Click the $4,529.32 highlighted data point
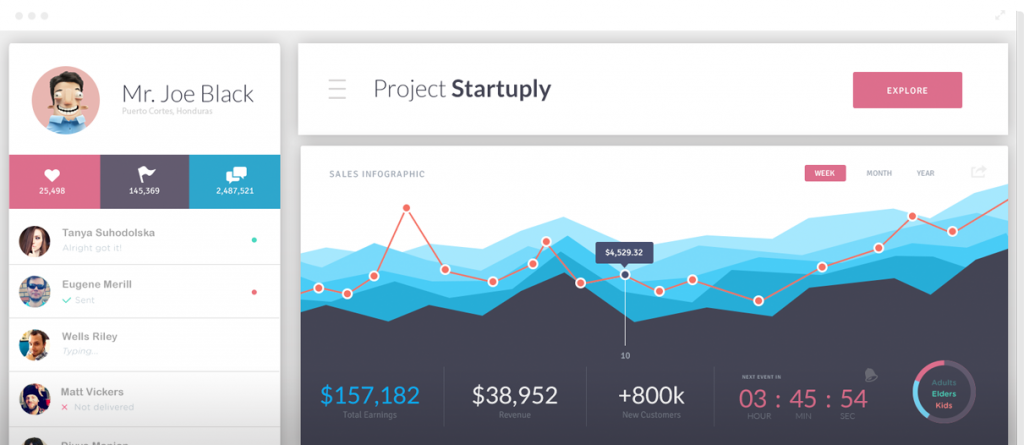The width and height of the screenshot is (1024, 445). (x=626, y=274)
